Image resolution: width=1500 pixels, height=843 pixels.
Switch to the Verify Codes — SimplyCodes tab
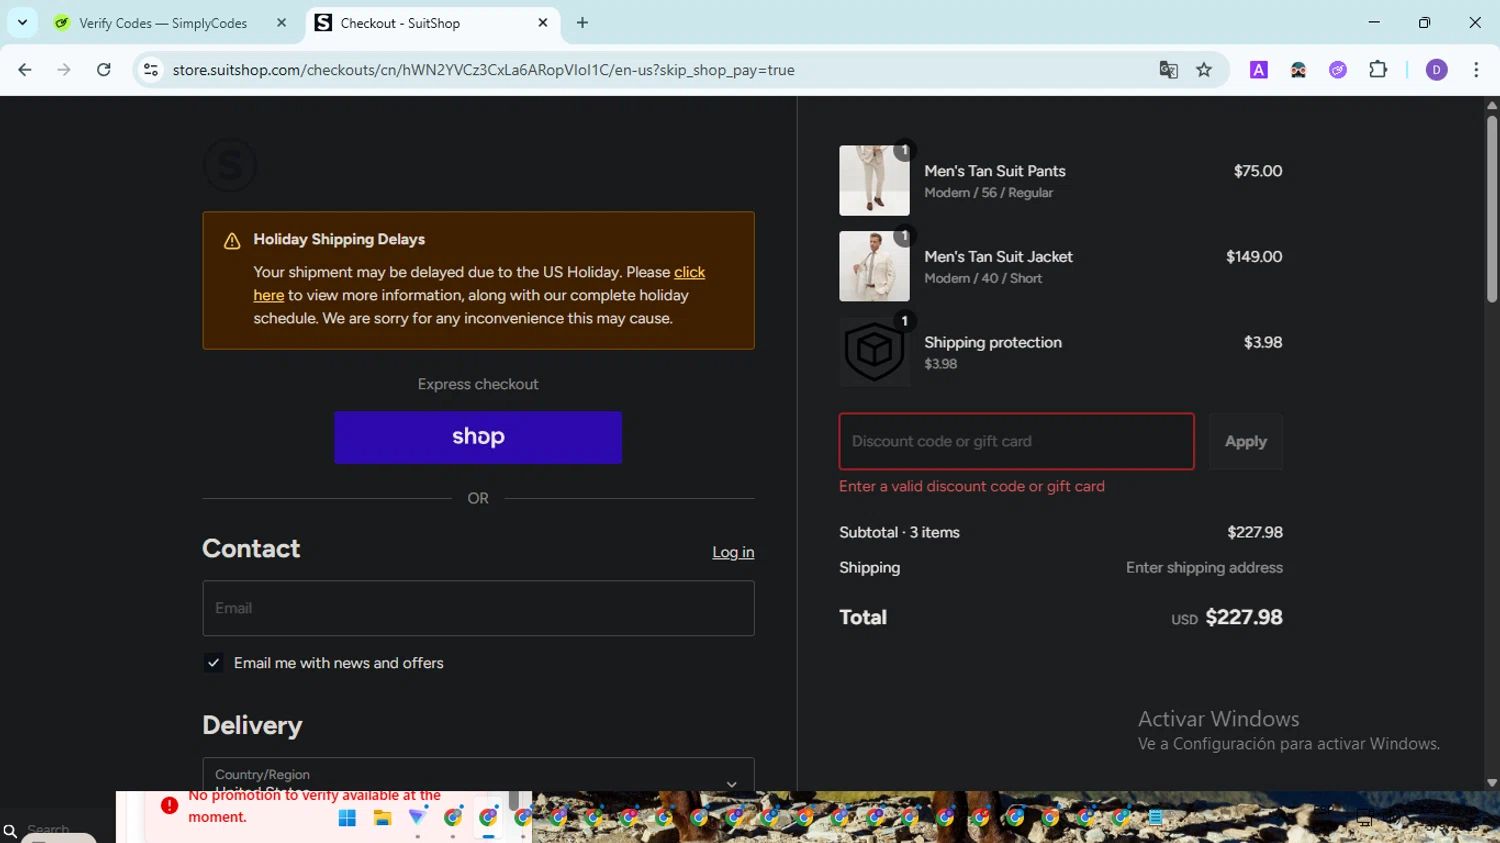coord(165,22)
